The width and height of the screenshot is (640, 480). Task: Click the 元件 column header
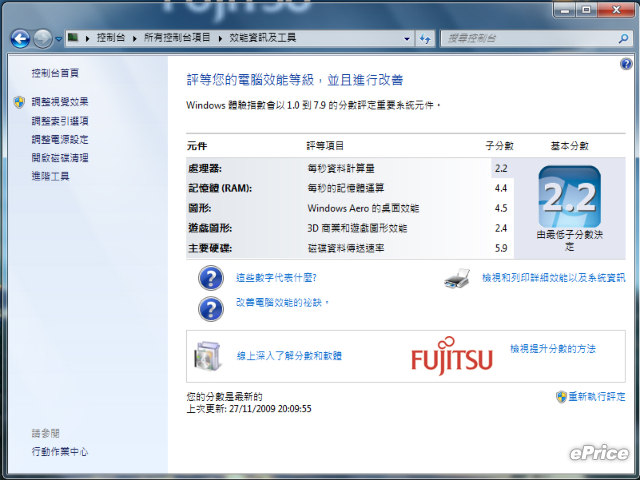197,146
